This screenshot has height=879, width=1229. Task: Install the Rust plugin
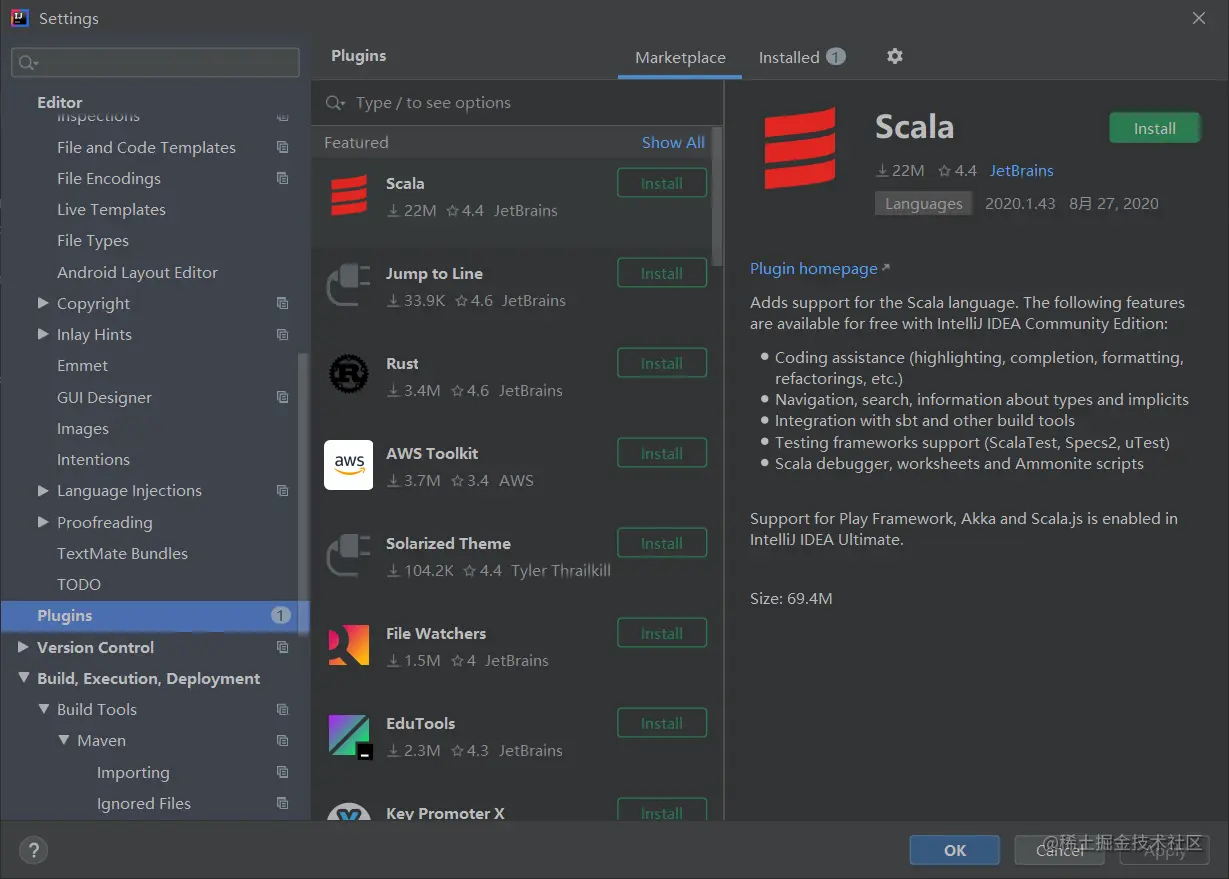[x=662, y=363]
